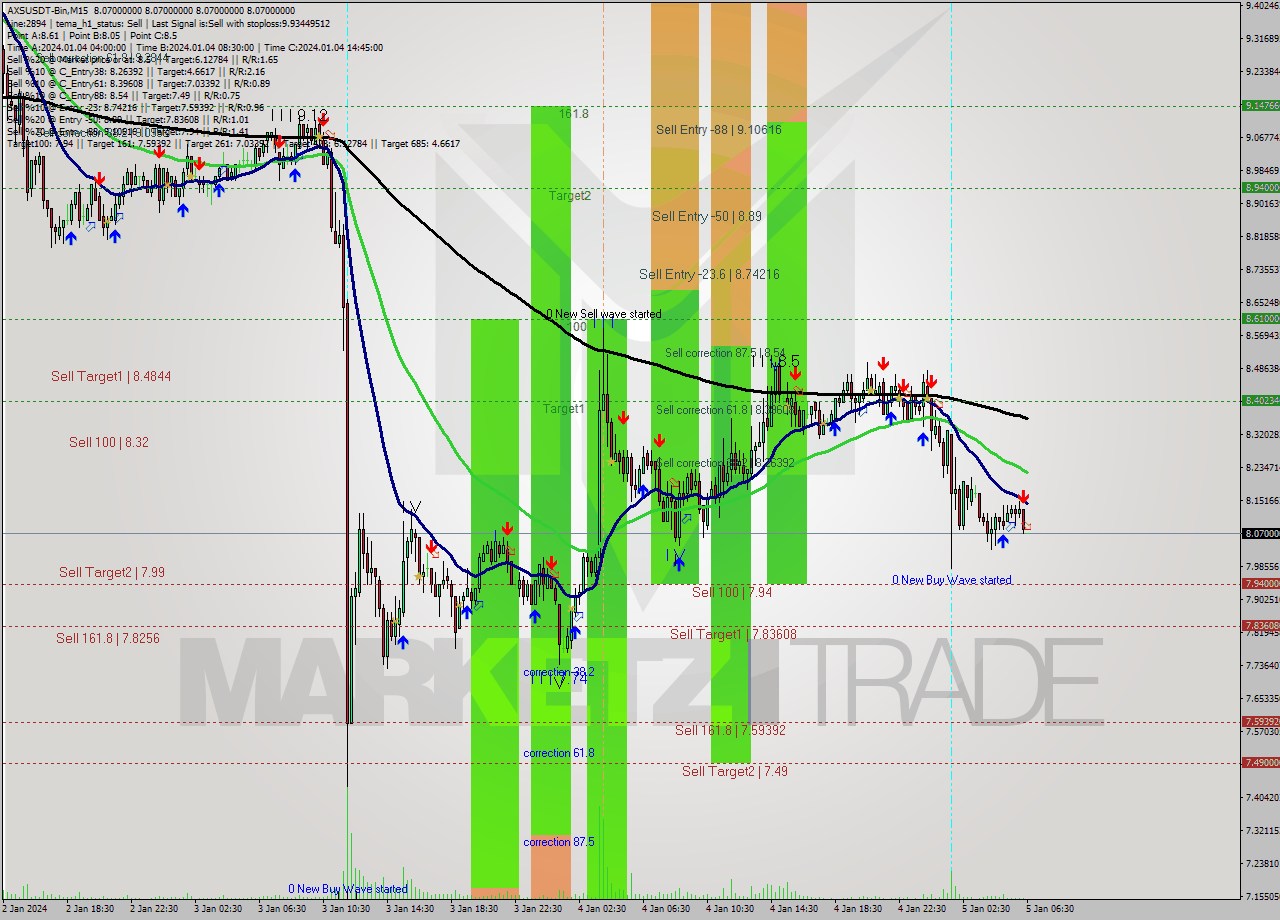The height and width of the screenshot is (920, 1280).
Task: Click the '5 Jan 02:30' time-axis label
Action: (x=986, y=909)
